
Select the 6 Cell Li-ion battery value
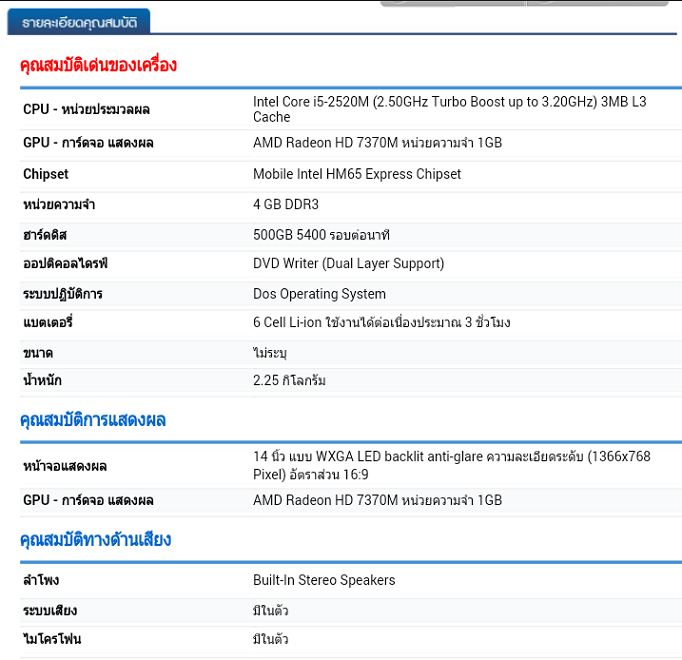[381, 322]
